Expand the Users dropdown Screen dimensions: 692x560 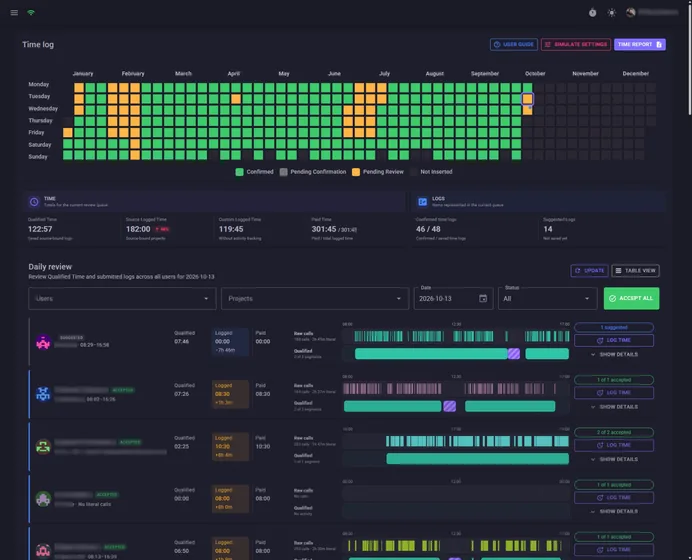(x=122, y=299)
